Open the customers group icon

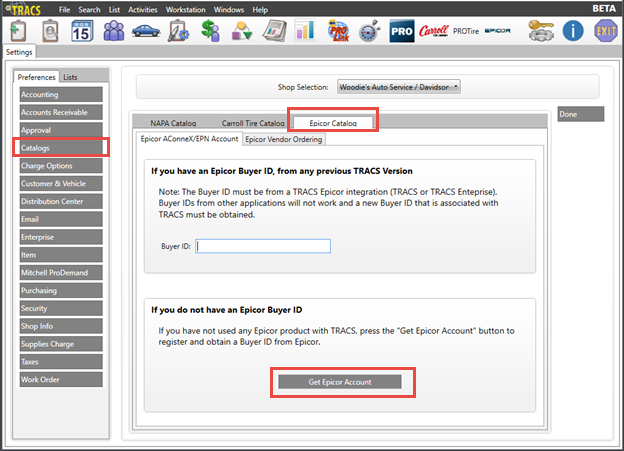[x=114, y=31]
